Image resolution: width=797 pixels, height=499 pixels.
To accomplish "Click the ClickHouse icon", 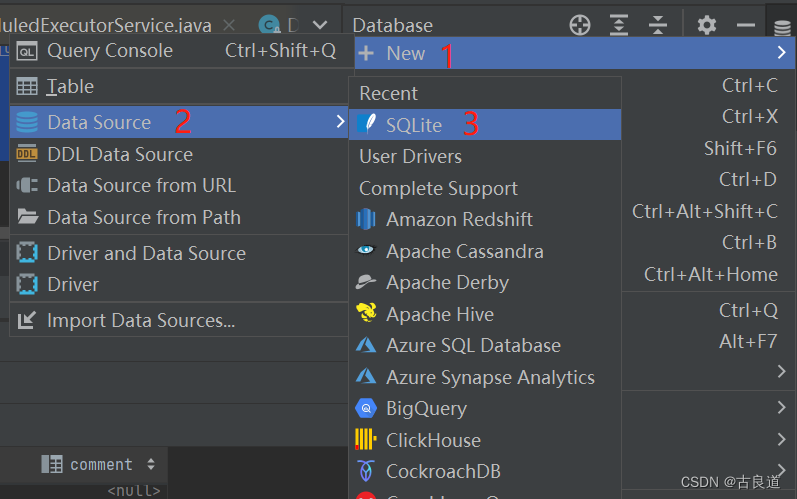I will pos(365,440).
